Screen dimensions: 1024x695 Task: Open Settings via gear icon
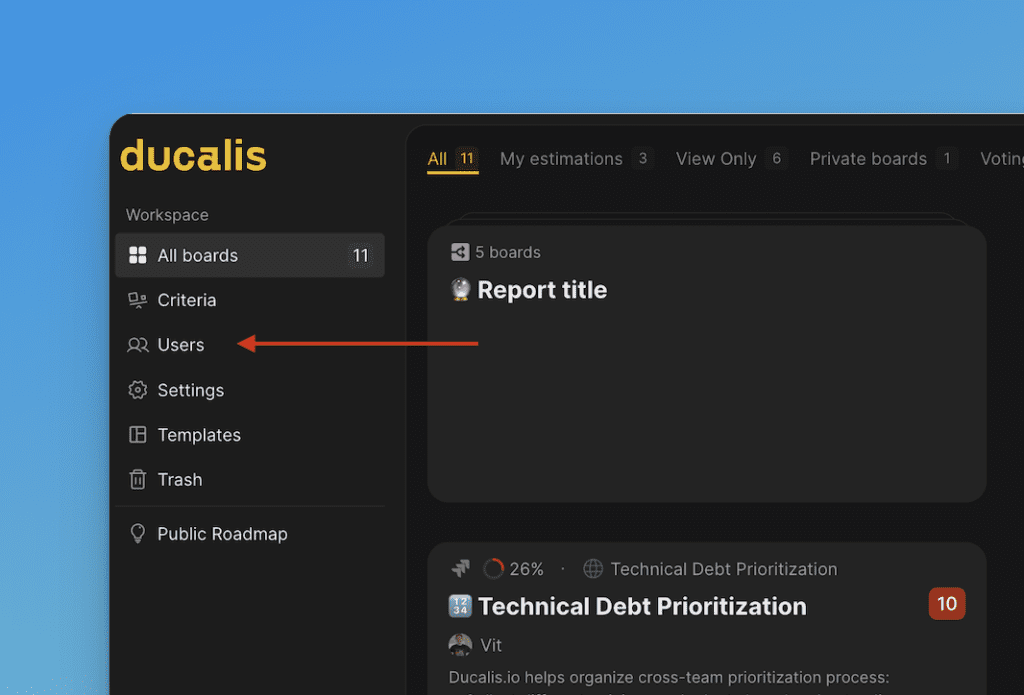pos(138,390)
